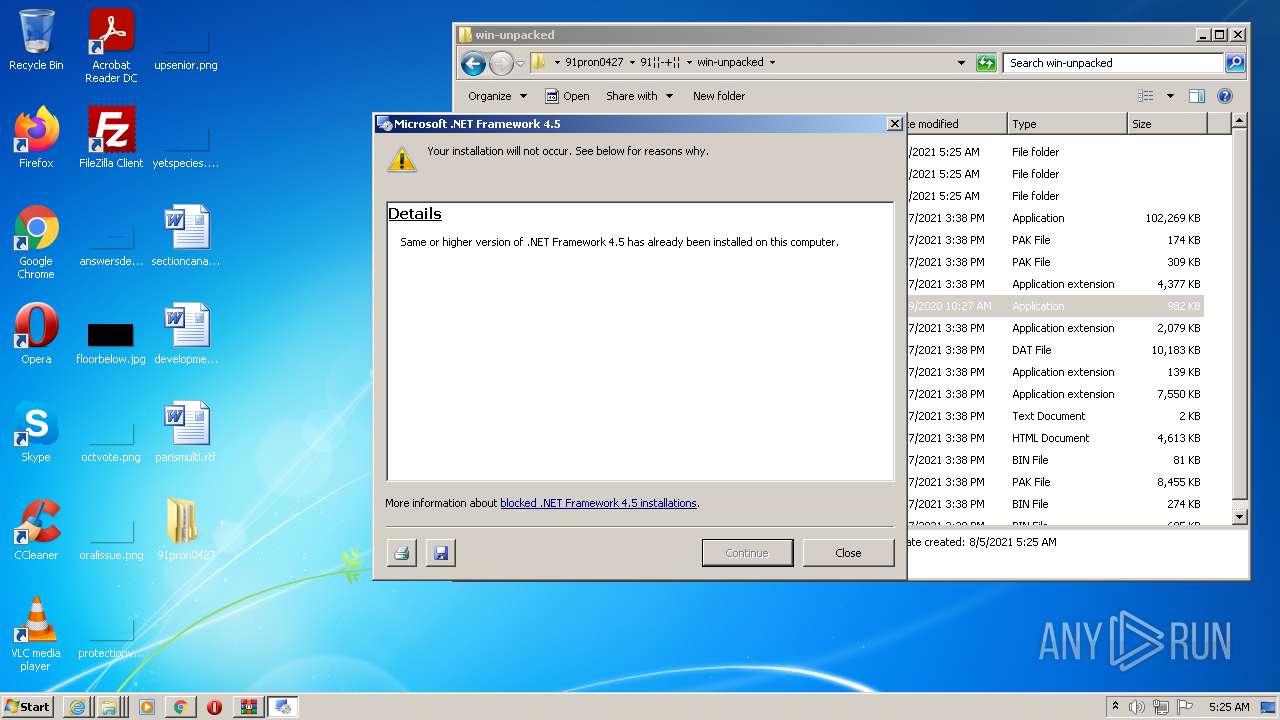Screen dimensions: 1280x720
Task: Click the 91pron0427 breadcrumb in address bar
Action: (x=594, y=62)
